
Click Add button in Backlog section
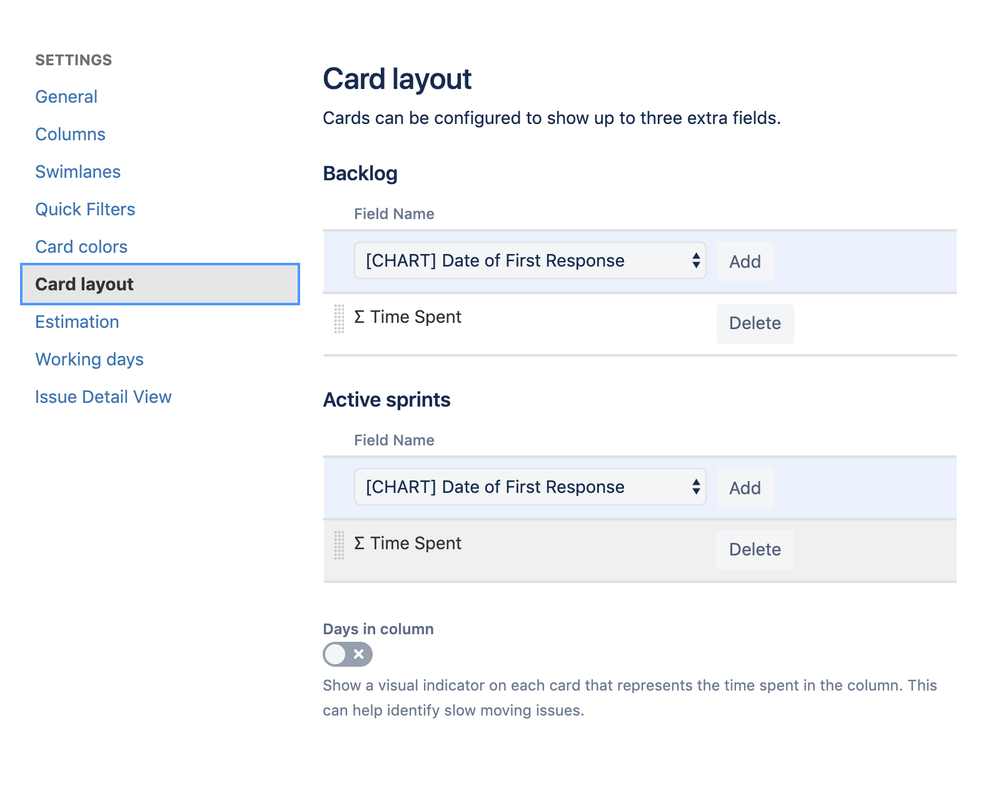pyautogui.click(x=745, y=261)
